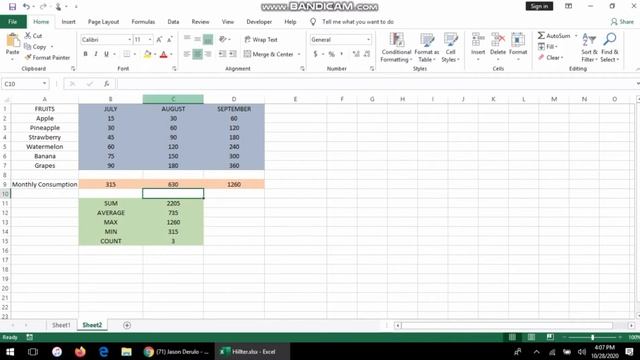Apply Percent Style format
Image resolution: width=640 pixels, height=360 pixels.
(x=332, y=54)
